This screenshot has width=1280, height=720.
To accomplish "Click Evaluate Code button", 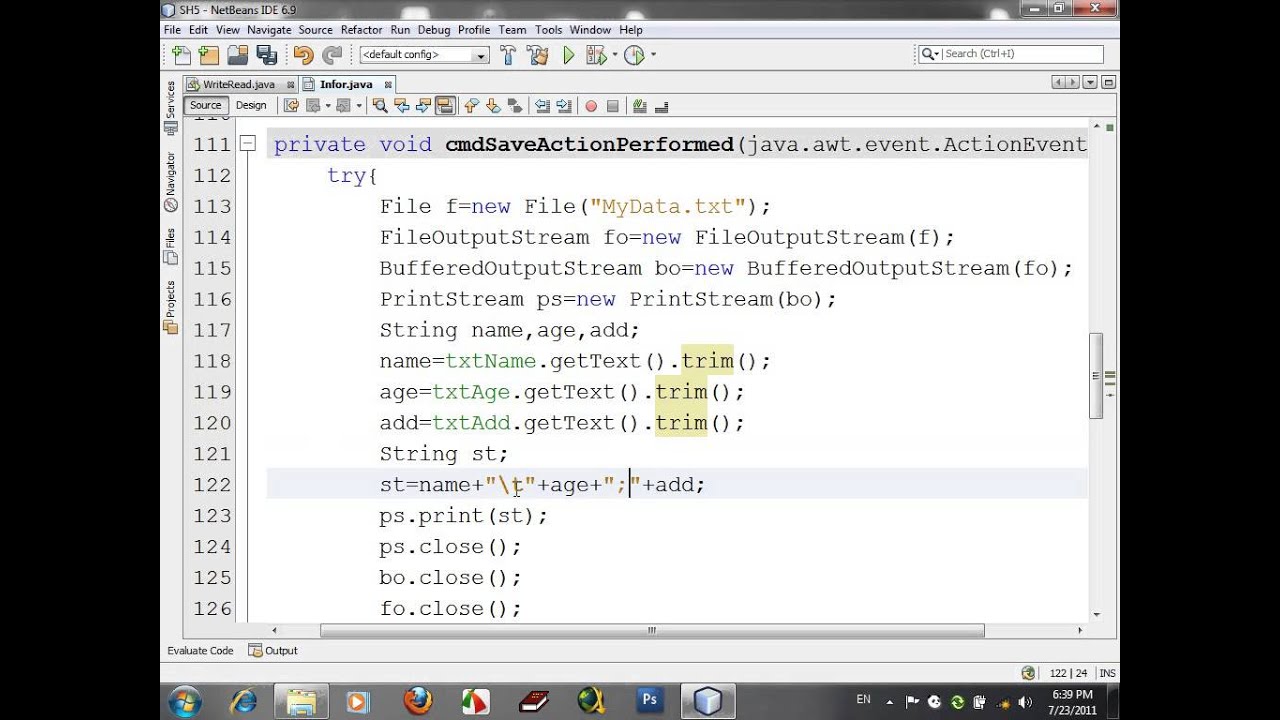I will click(x=200, y=650).
